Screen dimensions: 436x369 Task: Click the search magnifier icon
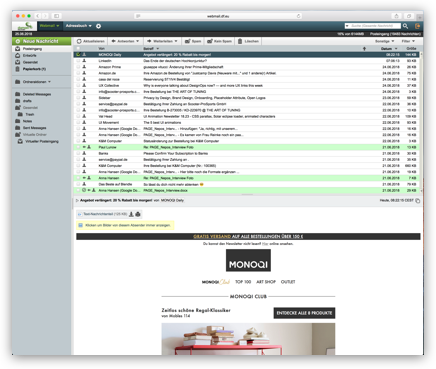(405, 26)
